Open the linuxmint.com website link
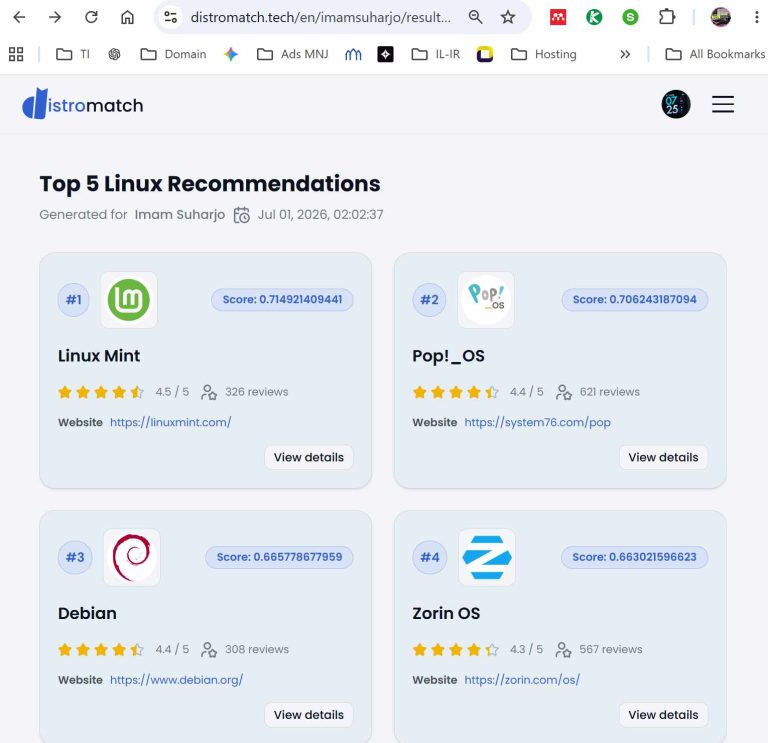The width and height of the screenshot is (768, 743). coord(170,422)
